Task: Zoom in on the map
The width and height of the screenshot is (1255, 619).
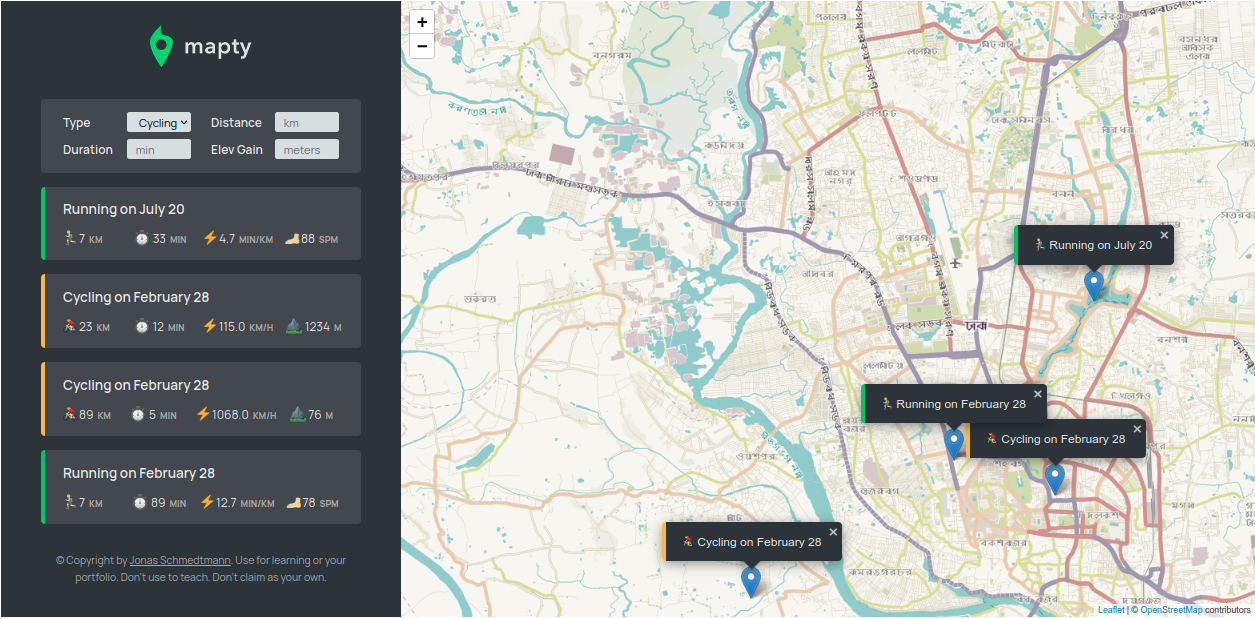Action: 422,22
